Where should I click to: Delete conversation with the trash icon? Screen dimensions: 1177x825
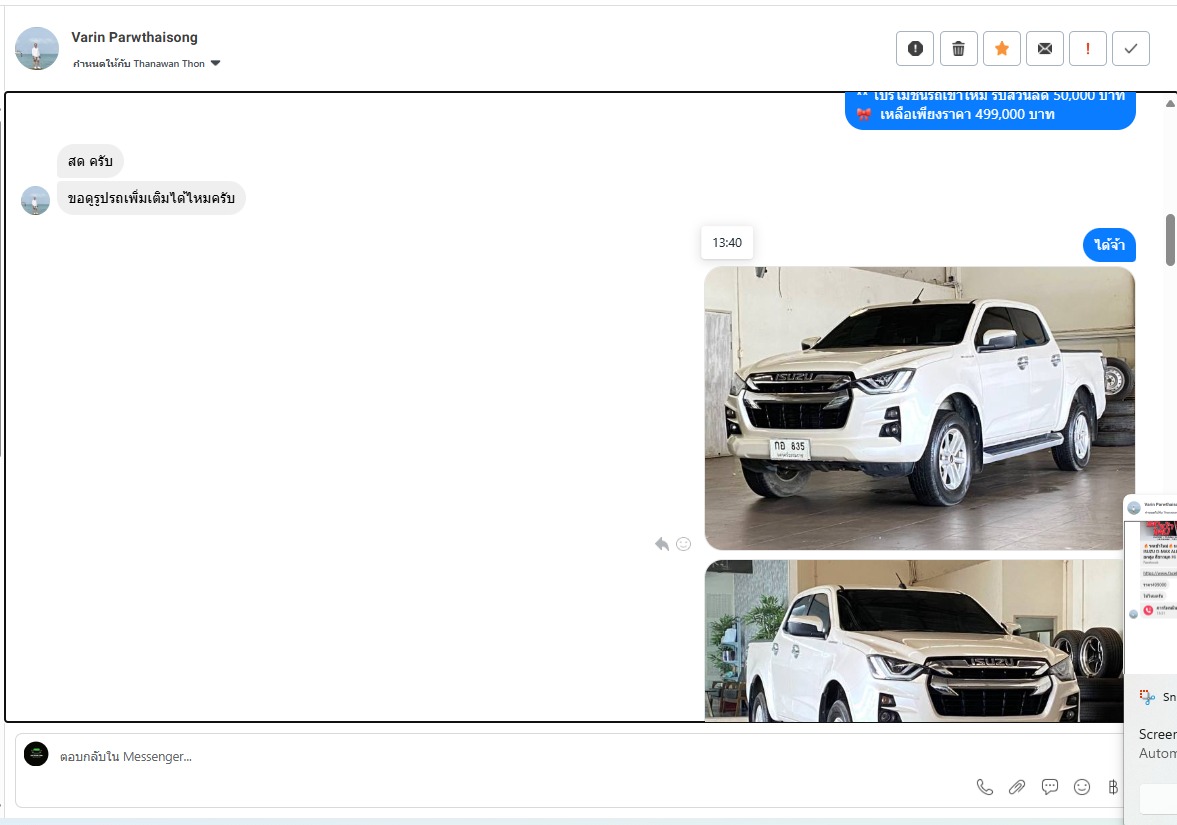pyautogui.click(x=958, y=48)
